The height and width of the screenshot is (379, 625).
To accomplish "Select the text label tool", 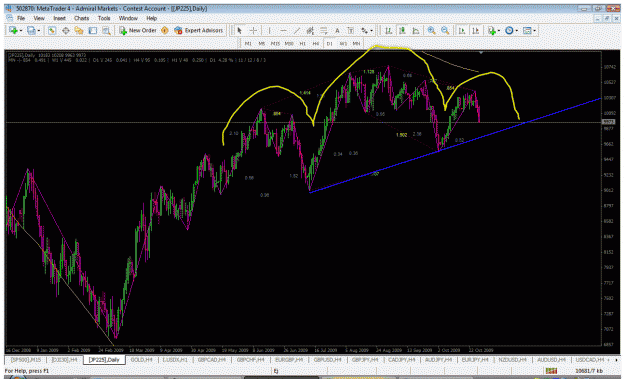I will click(x=351, y=30).
